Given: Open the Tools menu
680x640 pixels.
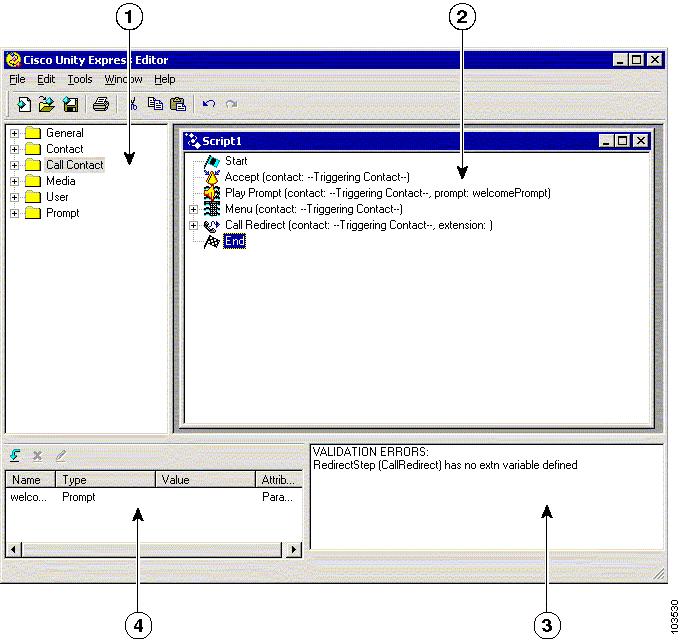Looking at the screenshot, I should click(x=80, y=79).
